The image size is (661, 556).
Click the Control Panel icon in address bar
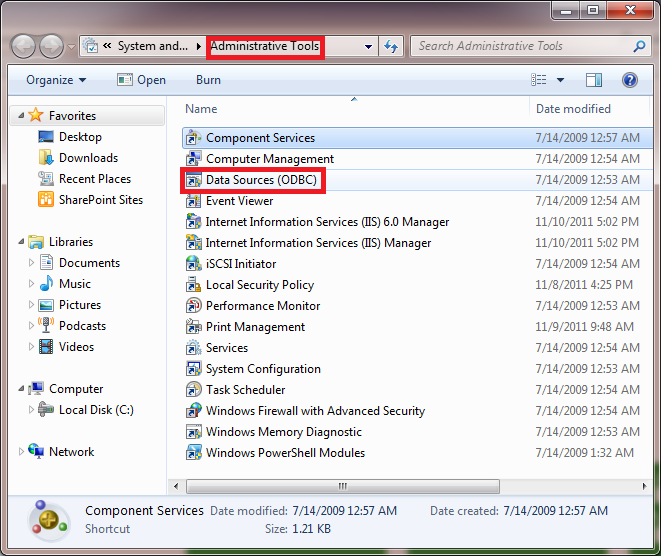[90, 46]
